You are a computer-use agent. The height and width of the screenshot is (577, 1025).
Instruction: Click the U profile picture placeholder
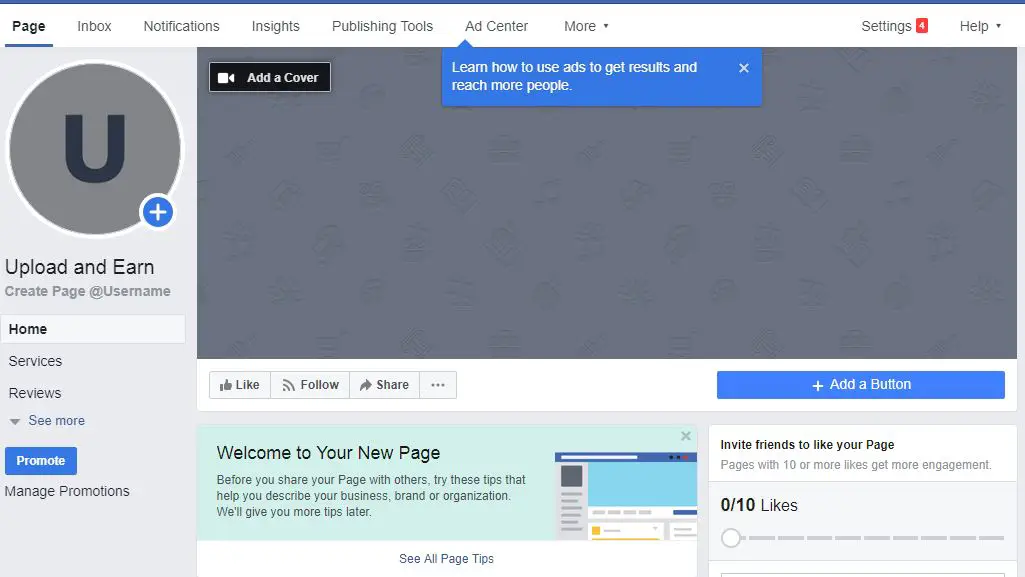click(95, 148)
